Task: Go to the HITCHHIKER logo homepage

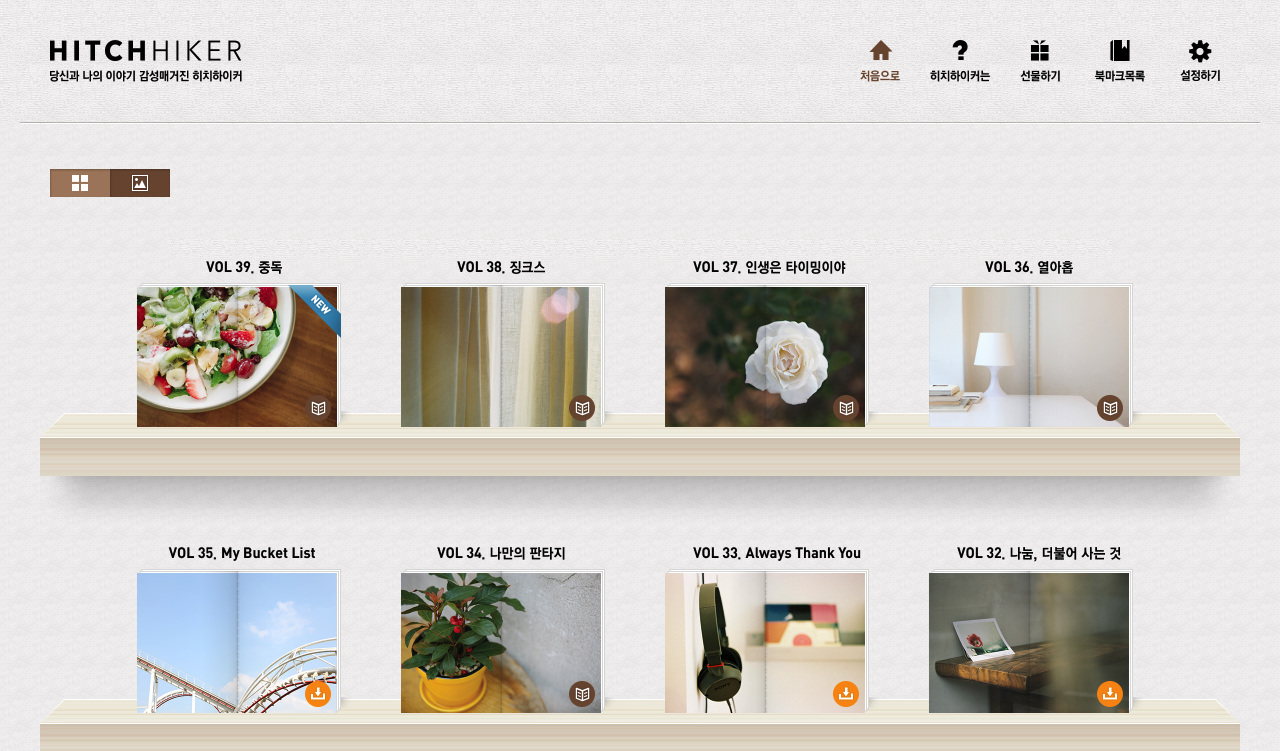Action: pos(146,60)
